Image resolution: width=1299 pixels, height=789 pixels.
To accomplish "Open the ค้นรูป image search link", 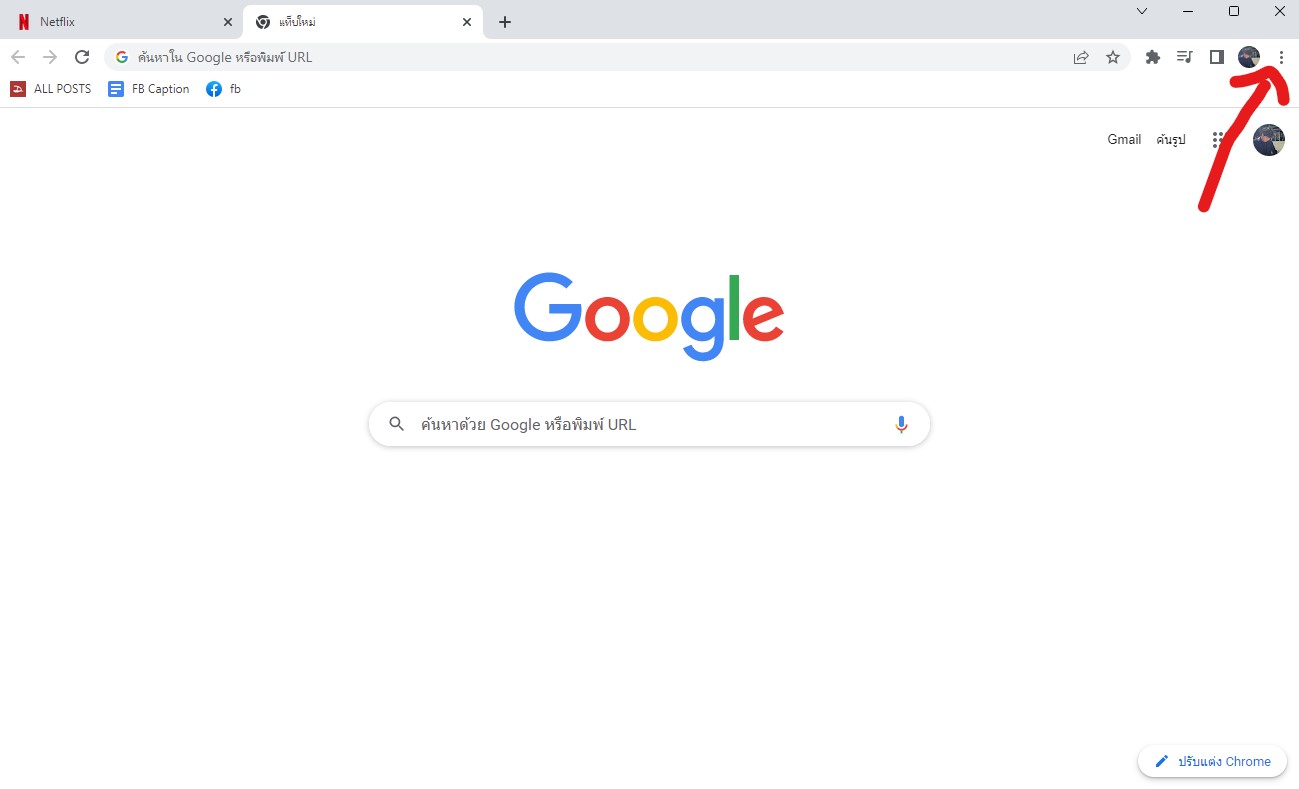I will tap(1171, 140).
